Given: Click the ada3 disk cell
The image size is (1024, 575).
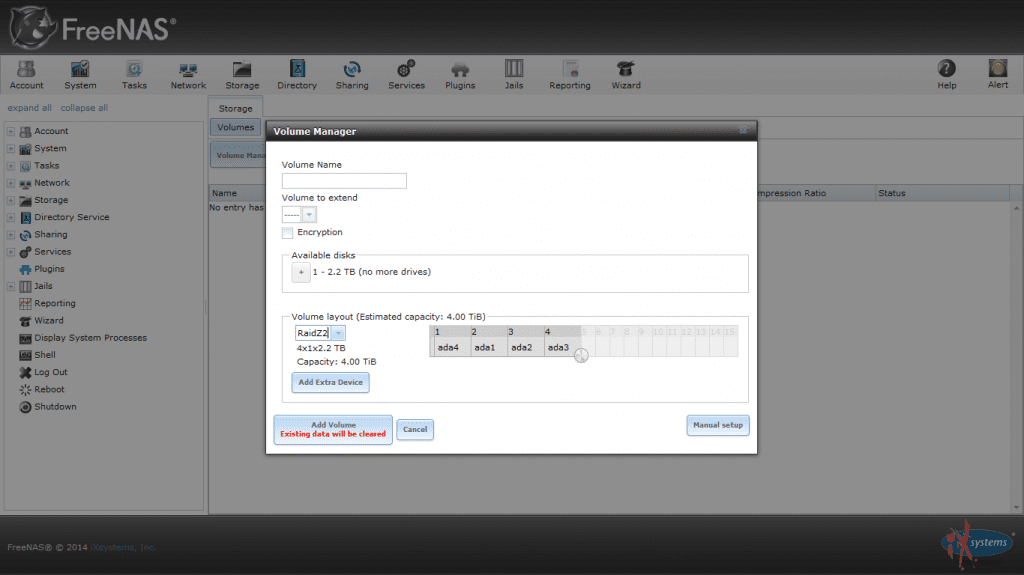Looking at the screenshot, I should 558,348.
